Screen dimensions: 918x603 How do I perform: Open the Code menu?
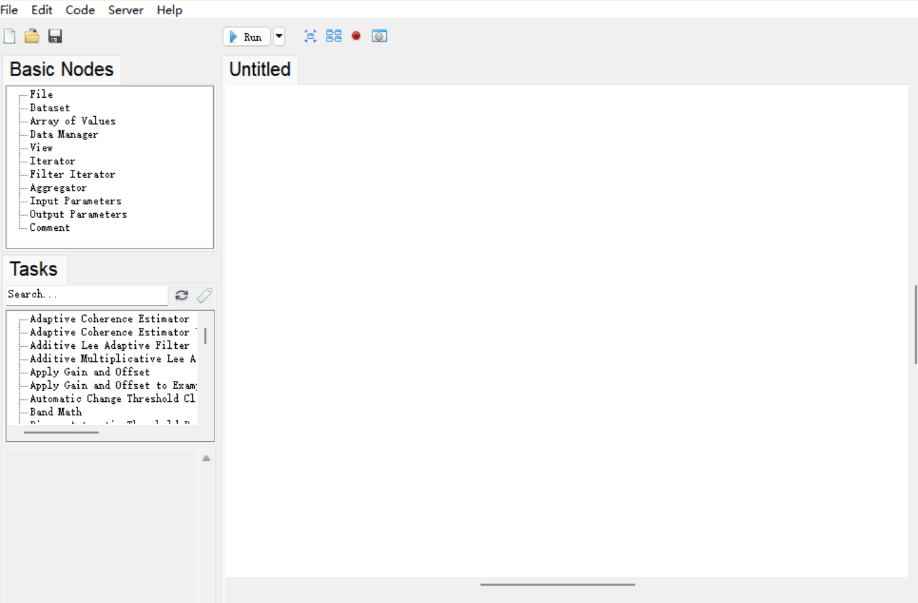click(x=80, y=10)
